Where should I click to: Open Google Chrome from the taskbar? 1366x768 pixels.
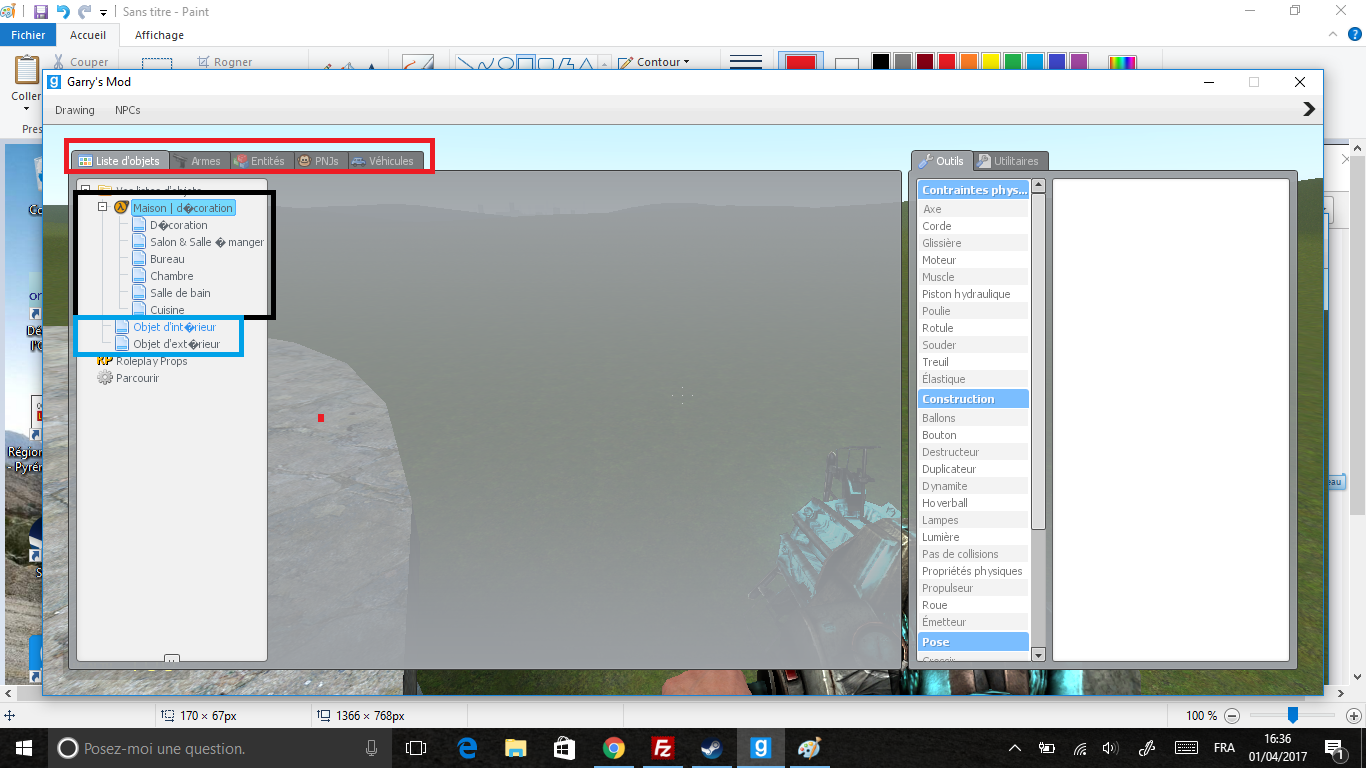point(613,748)
